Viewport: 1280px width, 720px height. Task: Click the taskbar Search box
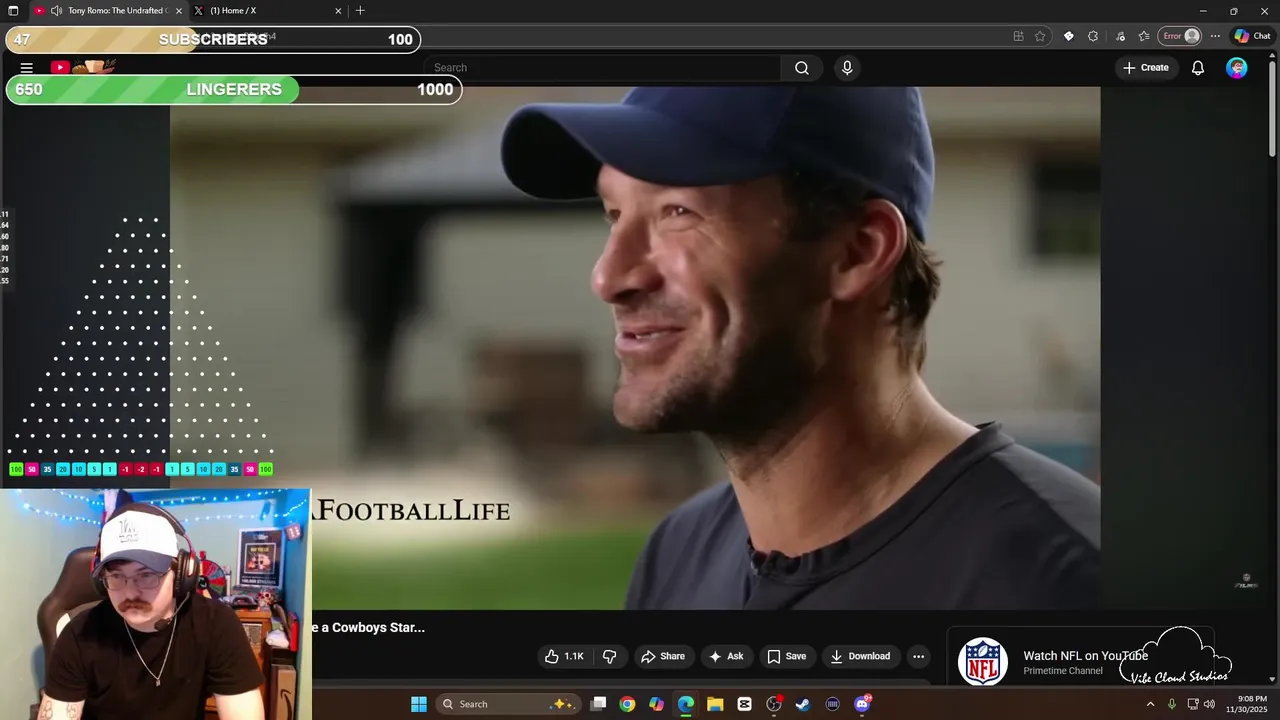click(507, 704)
